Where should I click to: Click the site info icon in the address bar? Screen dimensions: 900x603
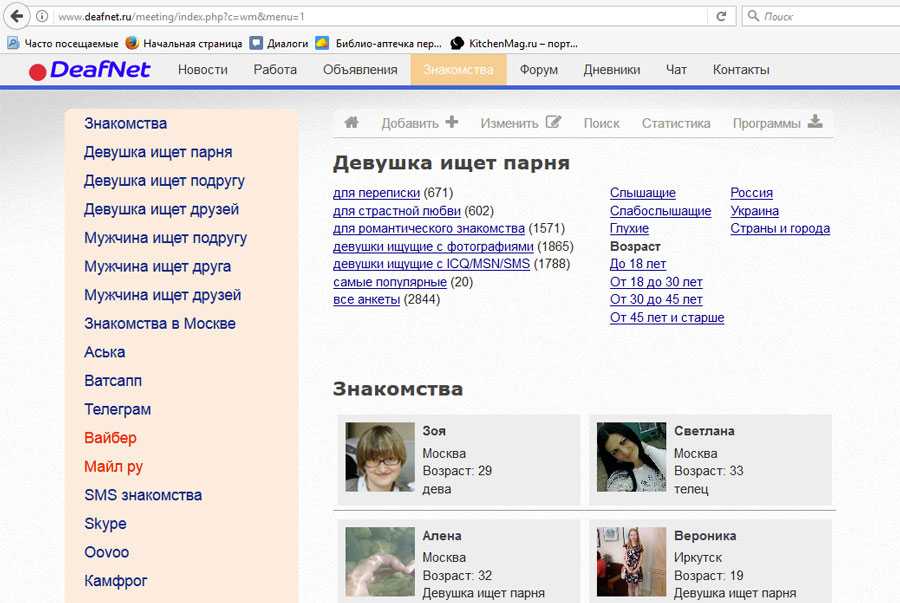coord(42,17)
